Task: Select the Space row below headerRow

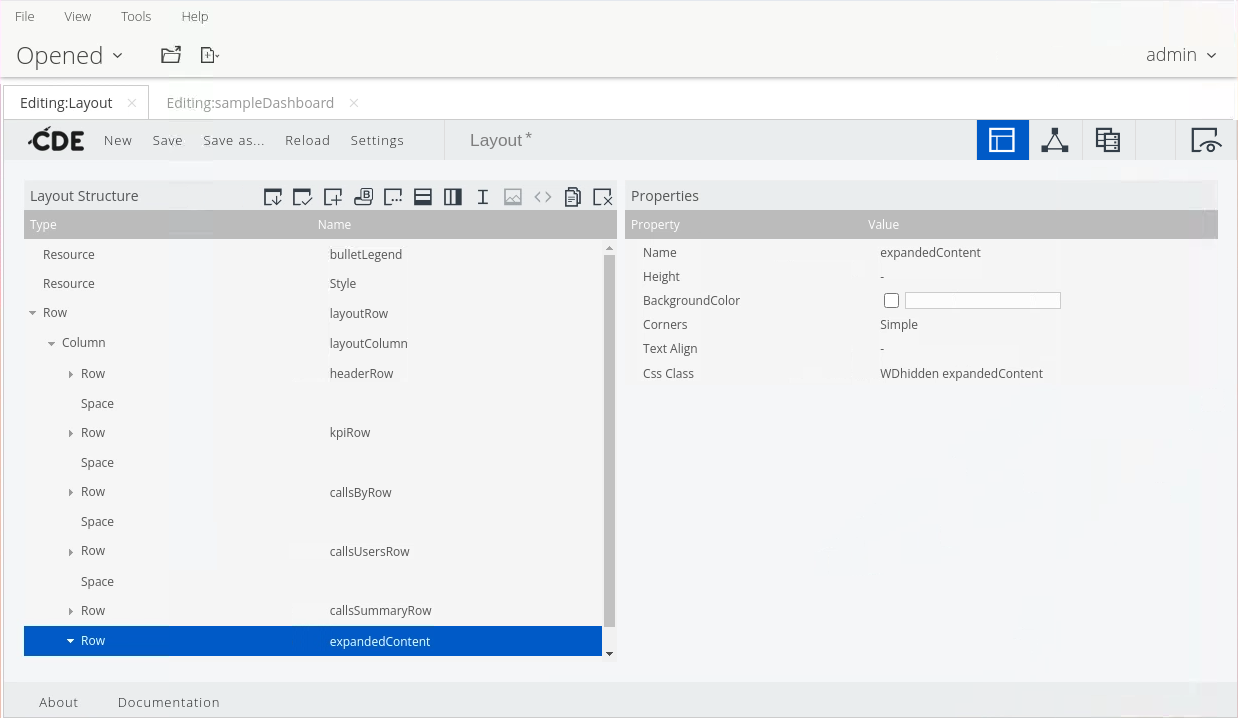Action: point(313,404)
